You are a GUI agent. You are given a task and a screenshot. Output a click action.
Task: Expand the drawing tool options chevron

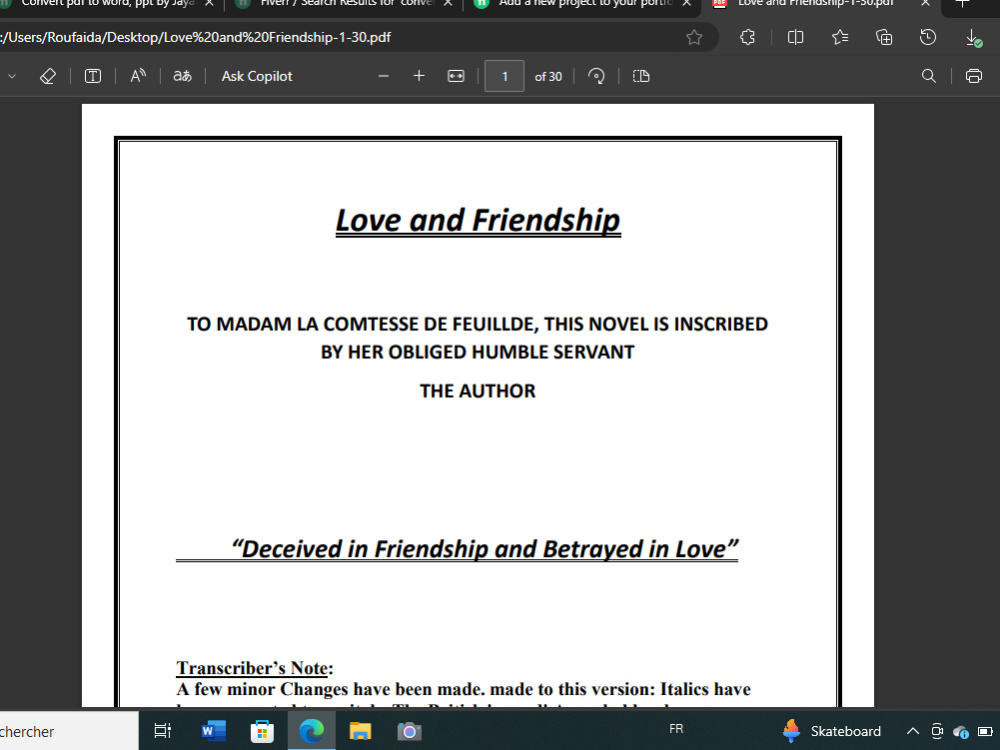click(12, 77)
